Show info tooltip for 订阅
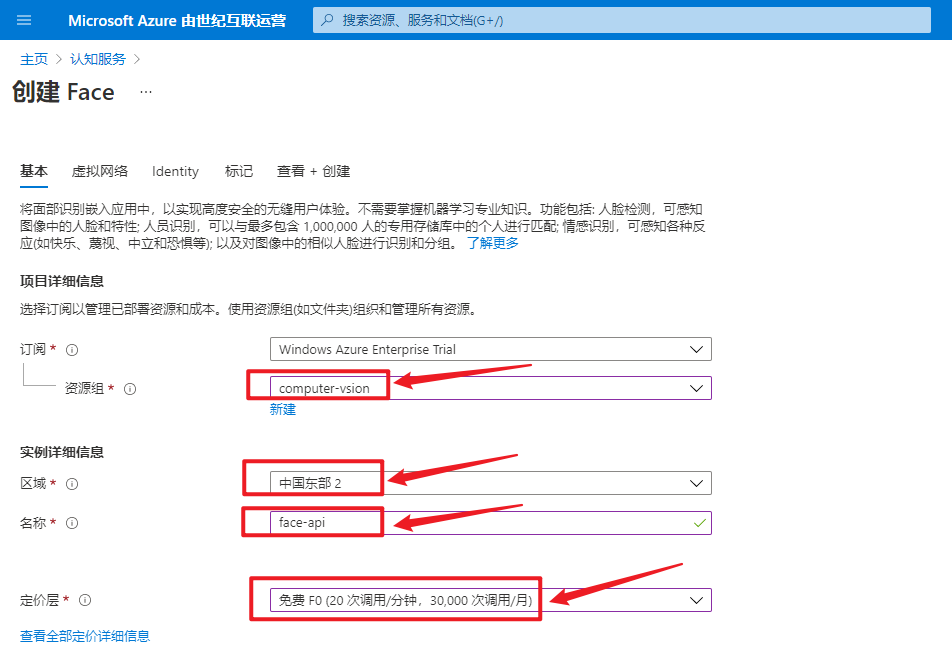The width and height of the screenshot is (952, 668). pos(72,350)
